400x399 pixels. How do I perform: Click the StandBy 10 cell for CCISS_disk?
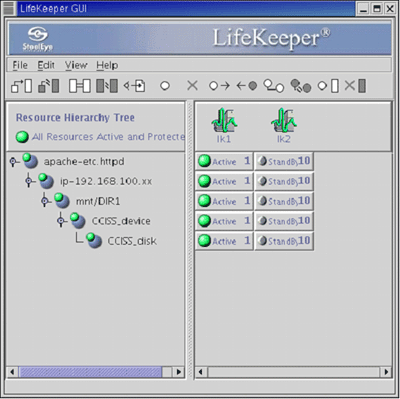click(x=284, y=241)
